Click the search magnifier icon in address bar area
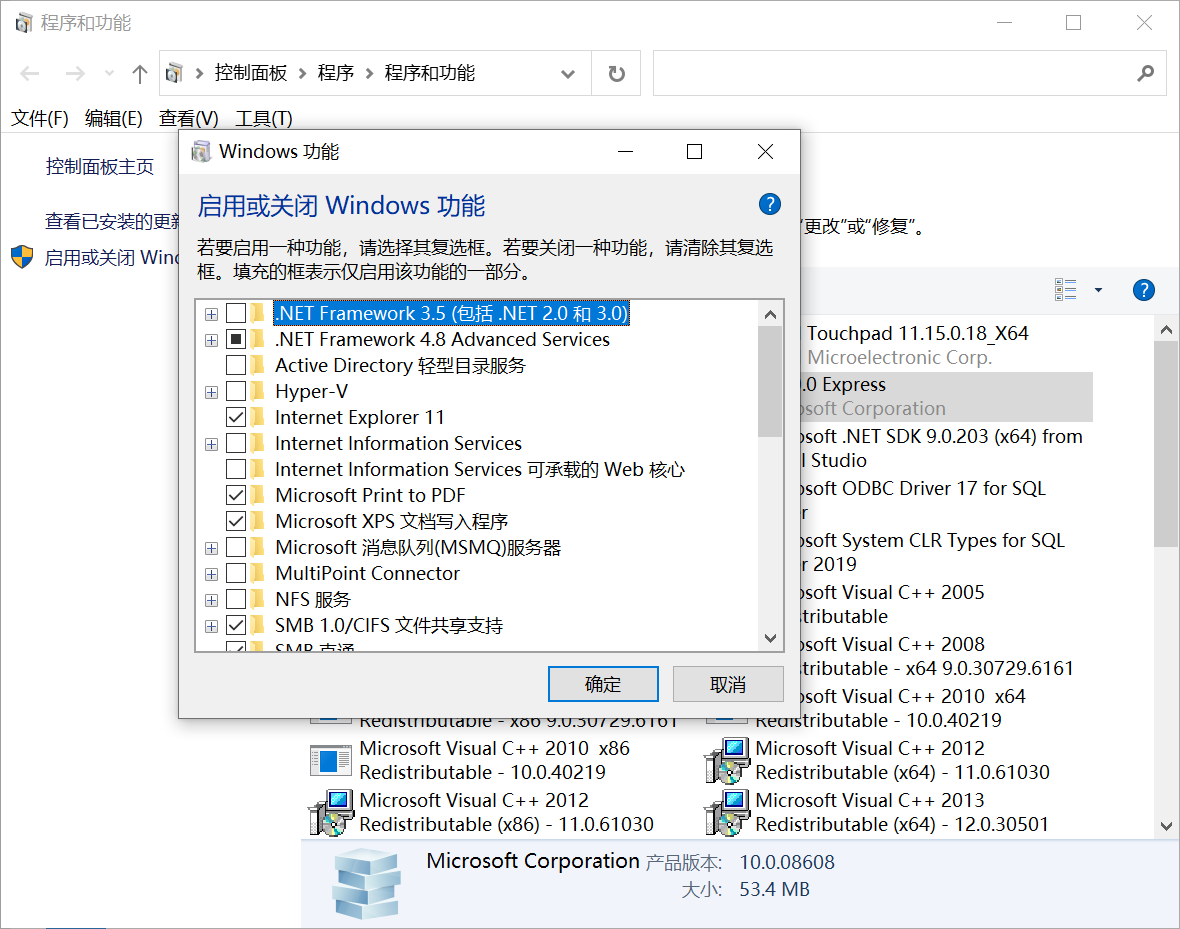 (x=1145, y=73)
